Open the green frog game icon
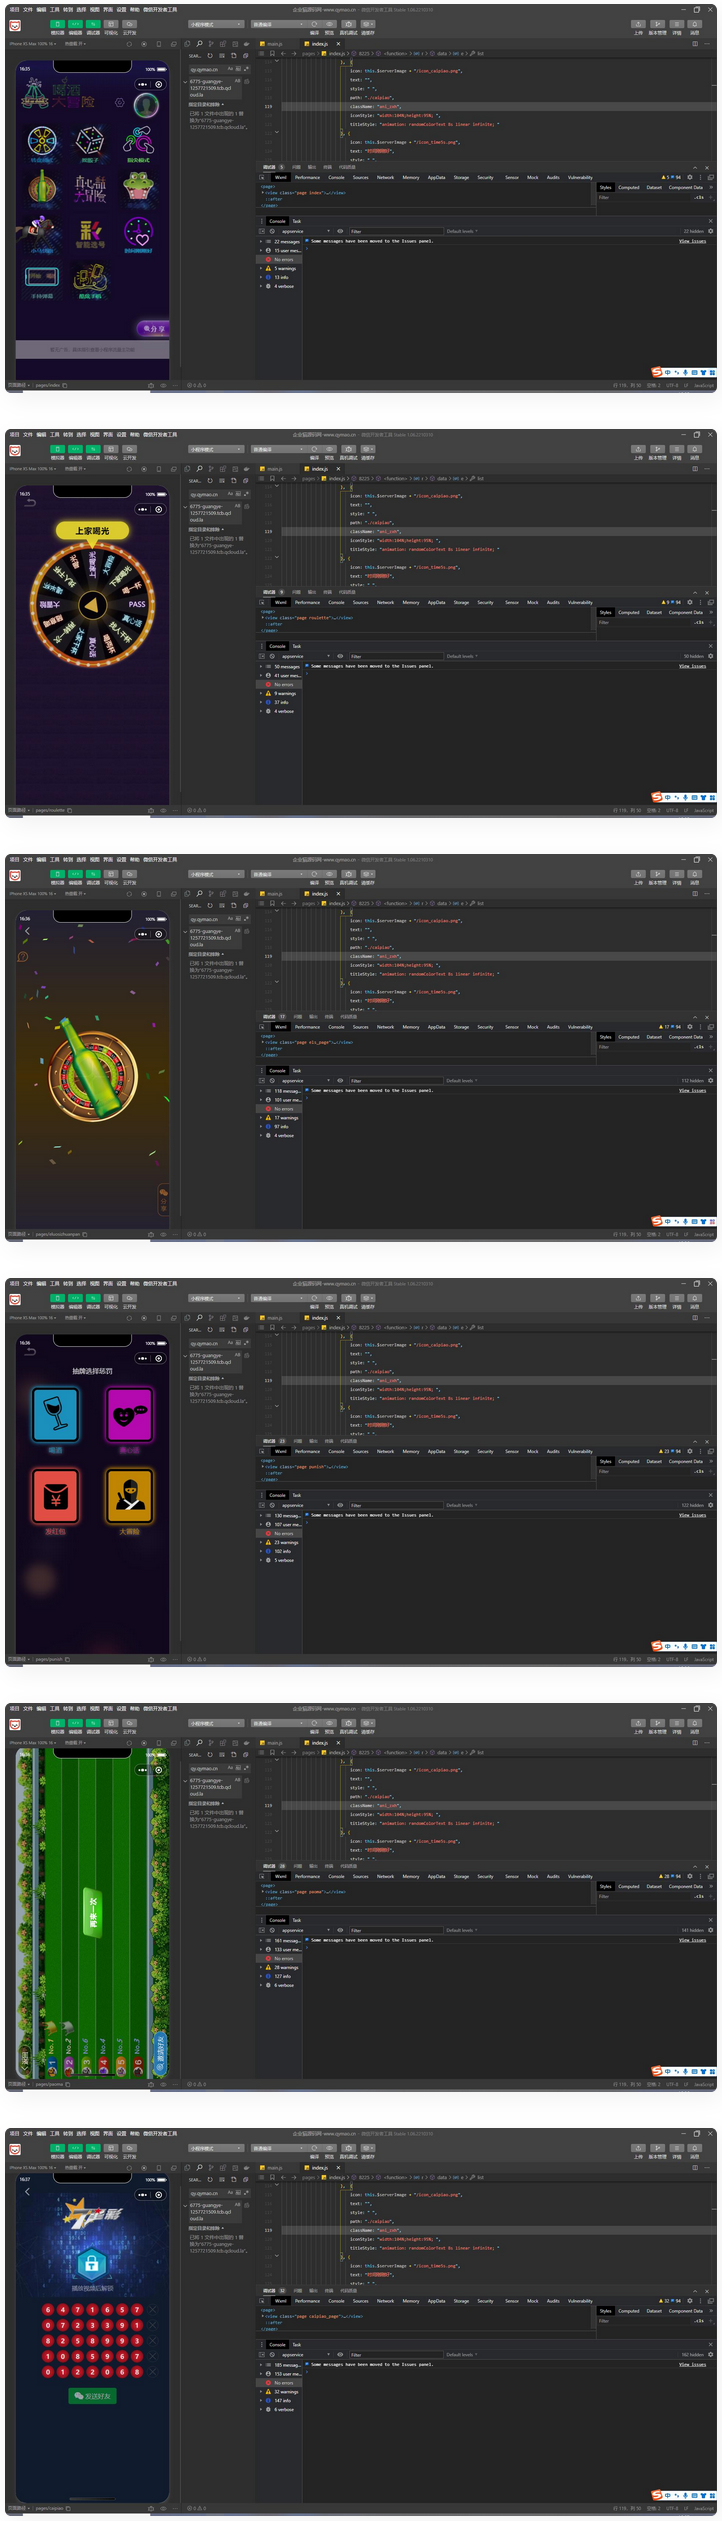Screen dimensions: 722x2521 pos(138,186)
